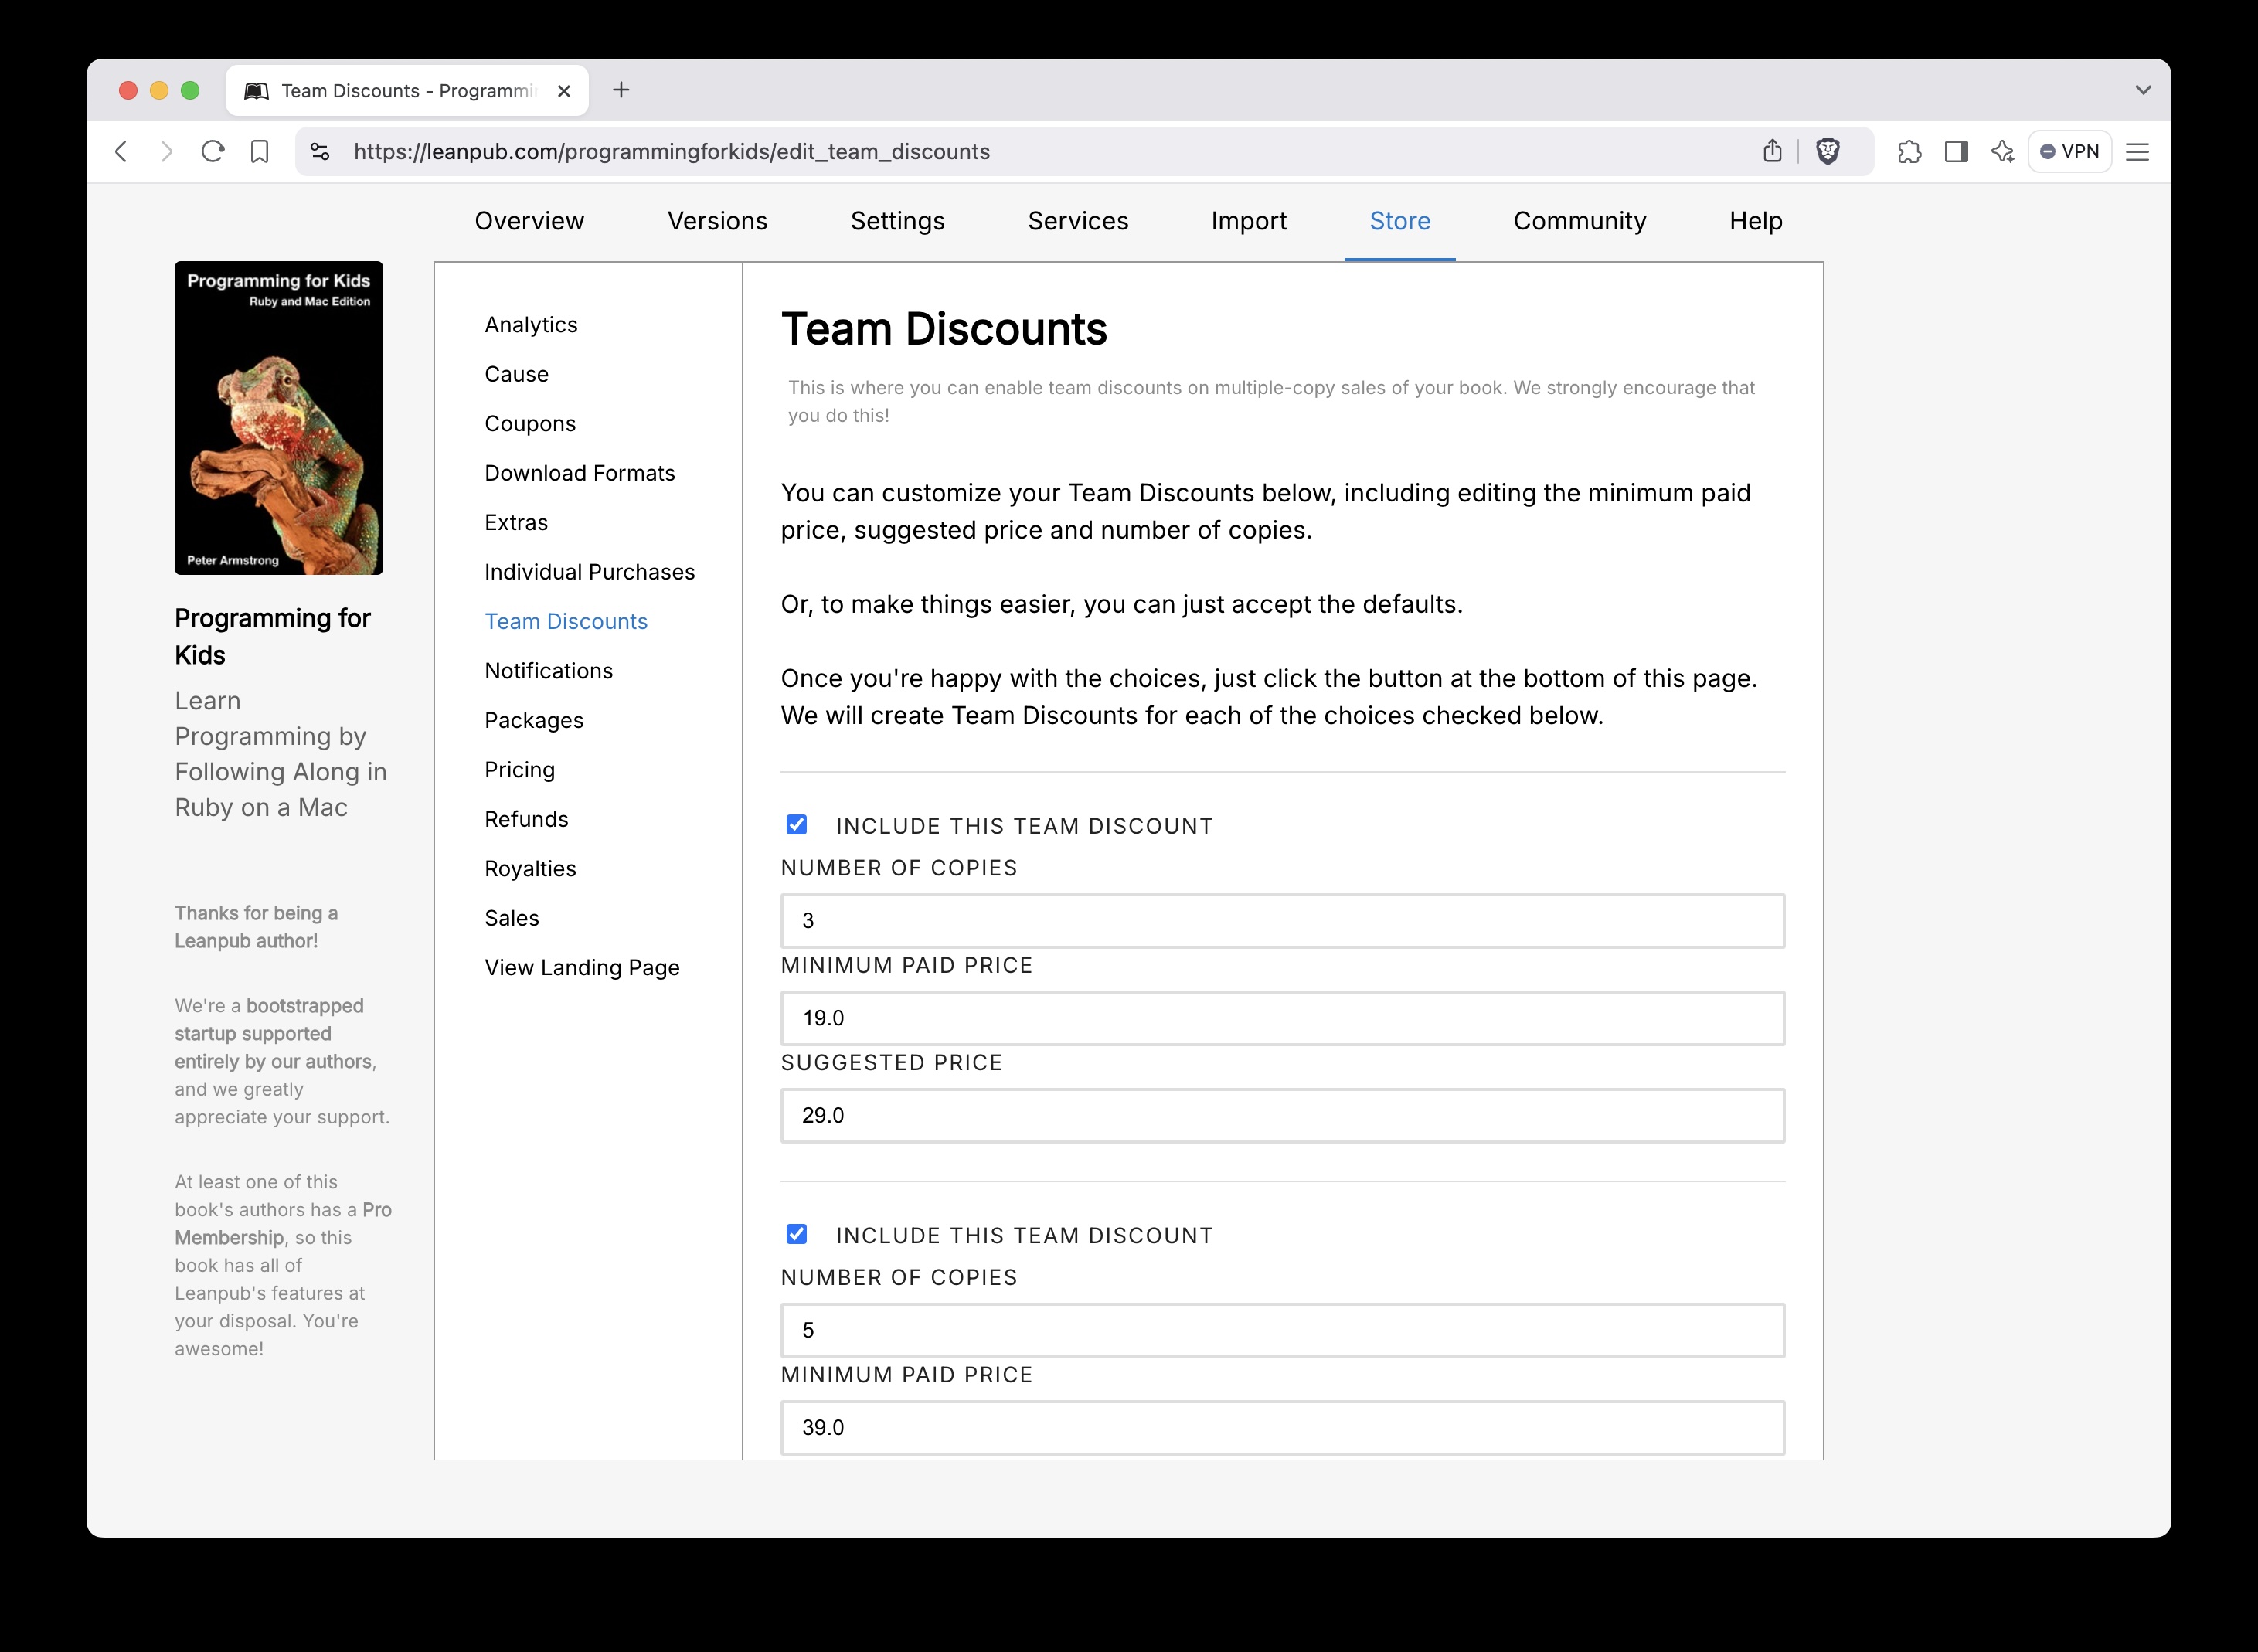2258x1652 pixels.
Task: Open the site settings icon beside URL
Action: point(320,151)
